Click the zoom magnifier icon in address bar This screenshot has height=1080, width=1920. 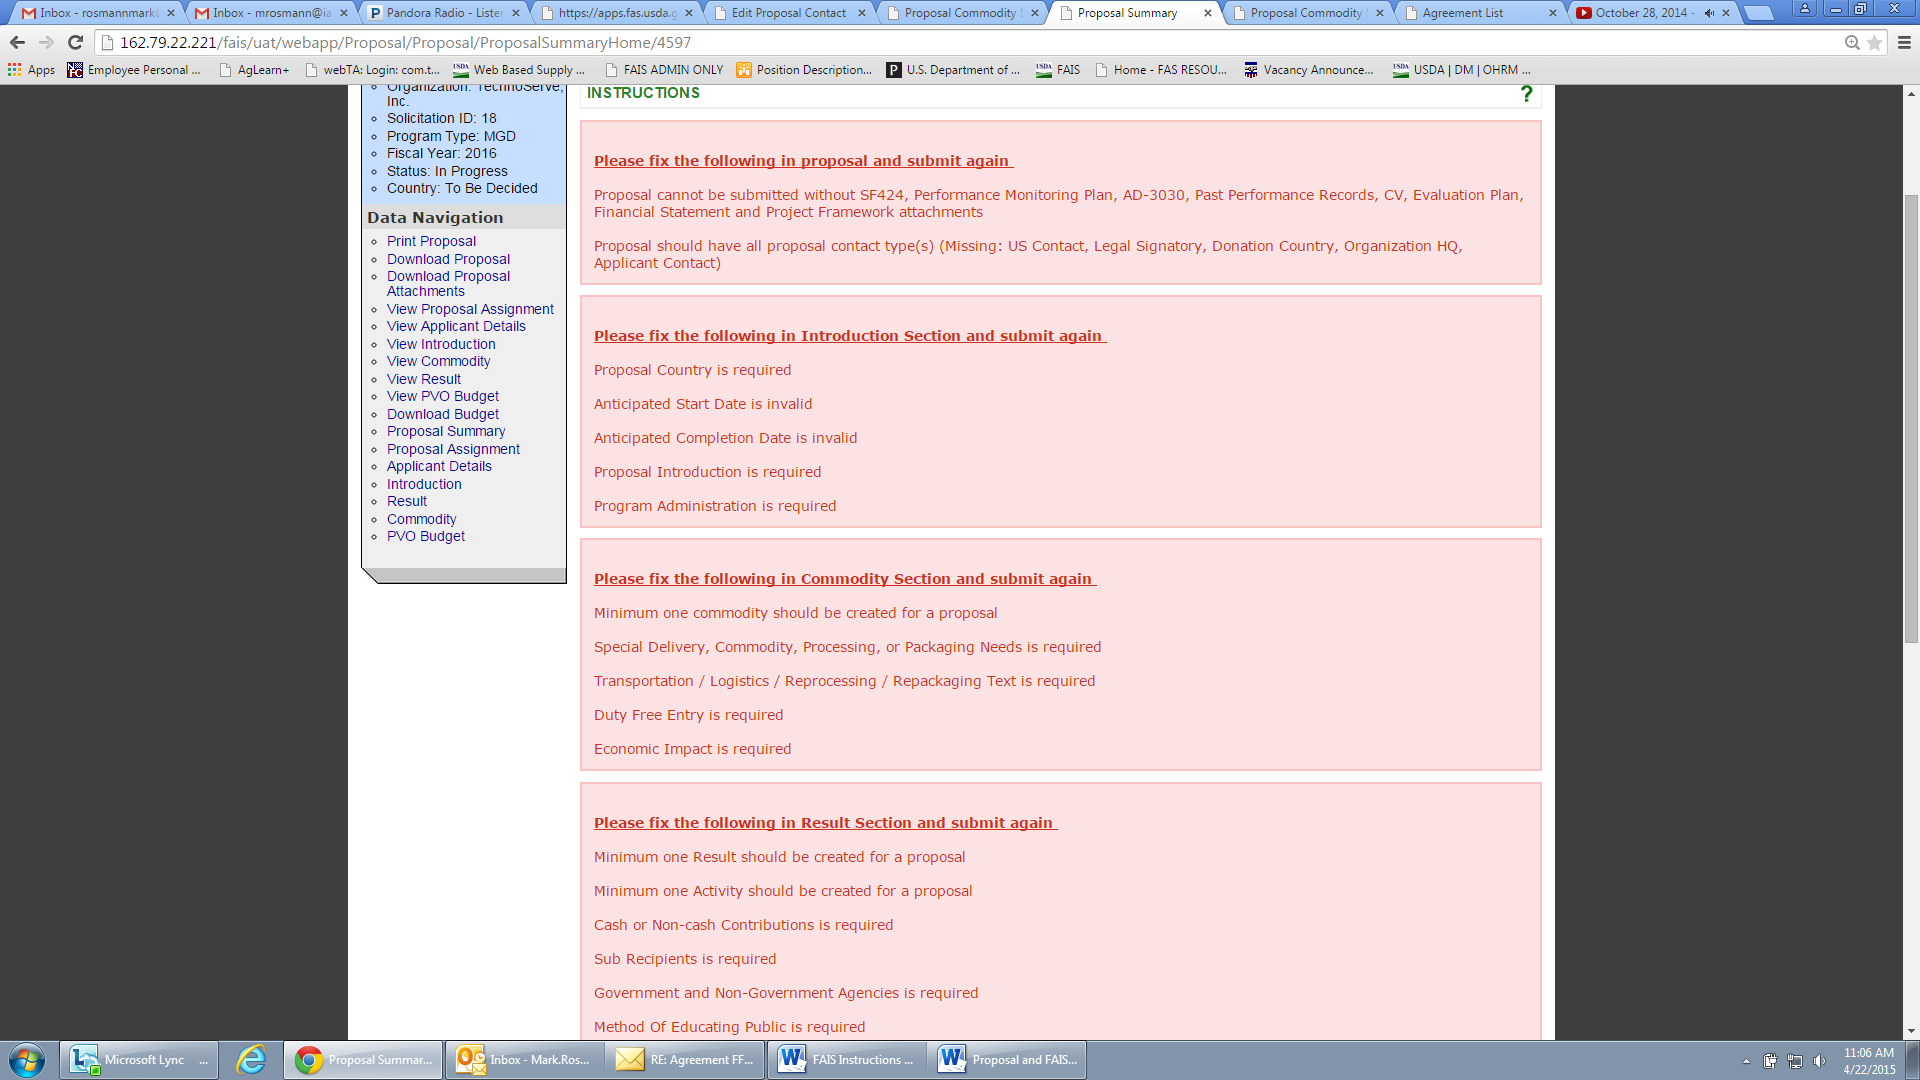click(1852, 42)
